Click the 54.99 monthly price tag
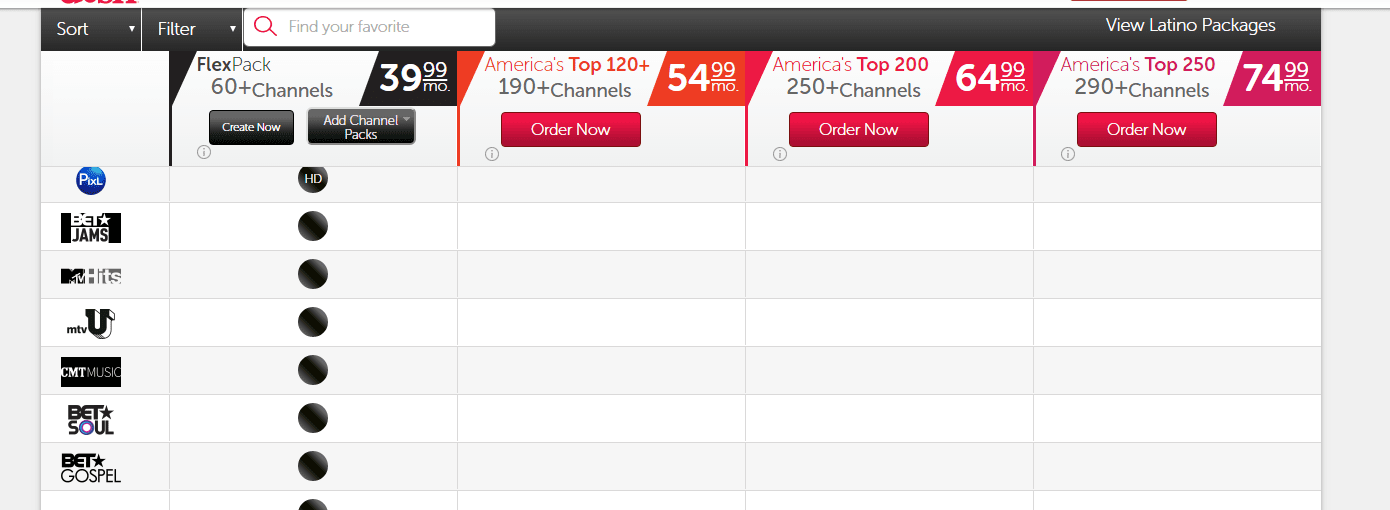Screen dimensions: 1390x510 click(702, 77)
